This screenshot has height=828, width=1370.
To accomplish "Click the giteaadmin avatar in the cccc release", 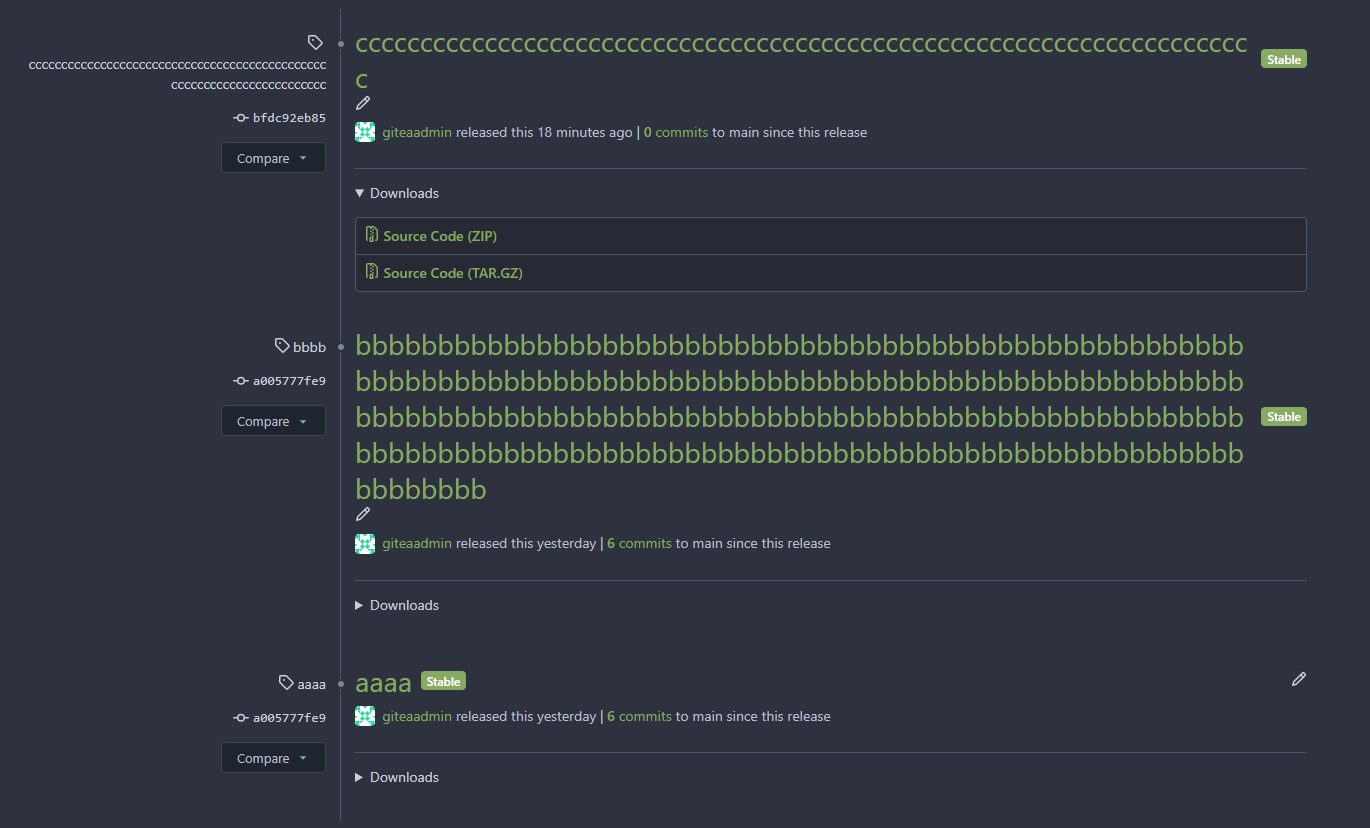I will [365, 132].
